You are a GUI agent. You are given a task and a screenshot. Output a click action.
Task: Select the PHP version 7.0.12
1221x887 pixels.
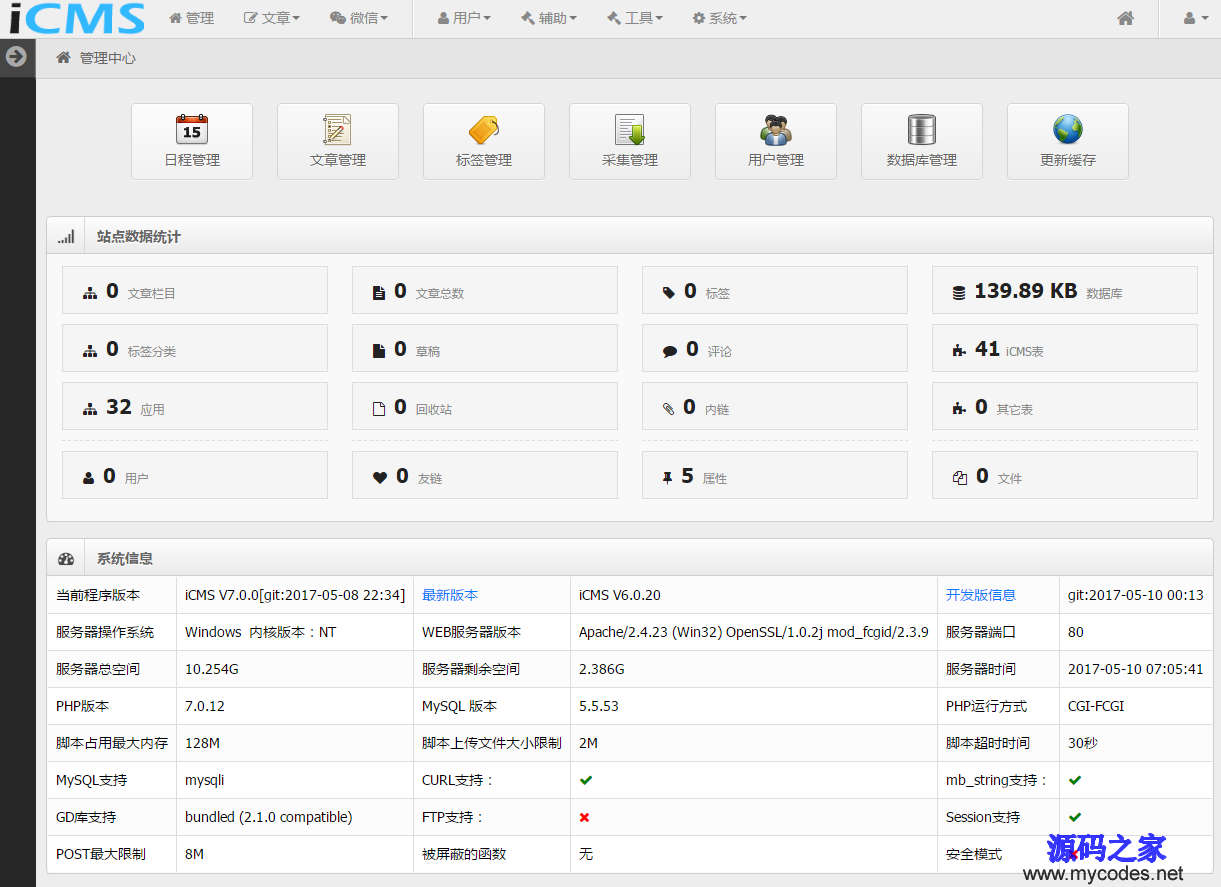(205, 706)
